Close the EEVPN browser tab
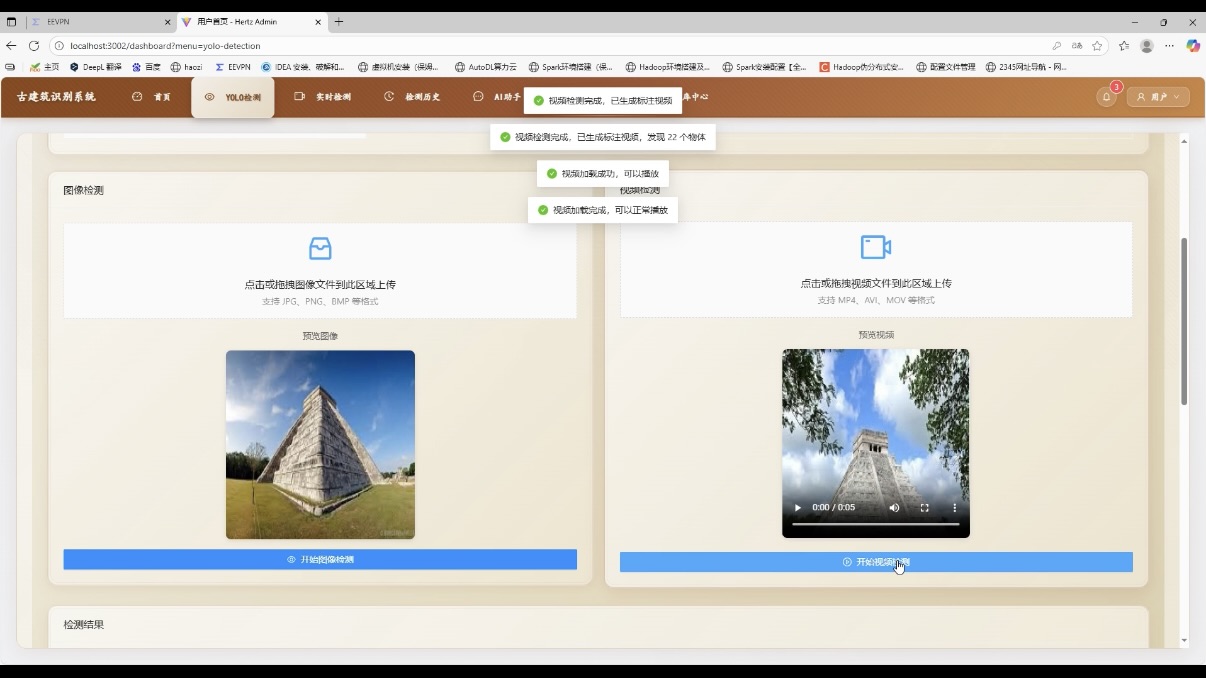The height and width of the screenshot is (678, 1206). pyautogui.click(x=167, y=22)
